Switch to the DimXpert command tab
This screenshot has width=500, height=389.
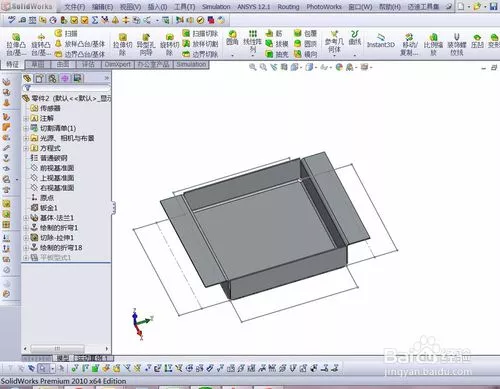(x=117, y=64)
